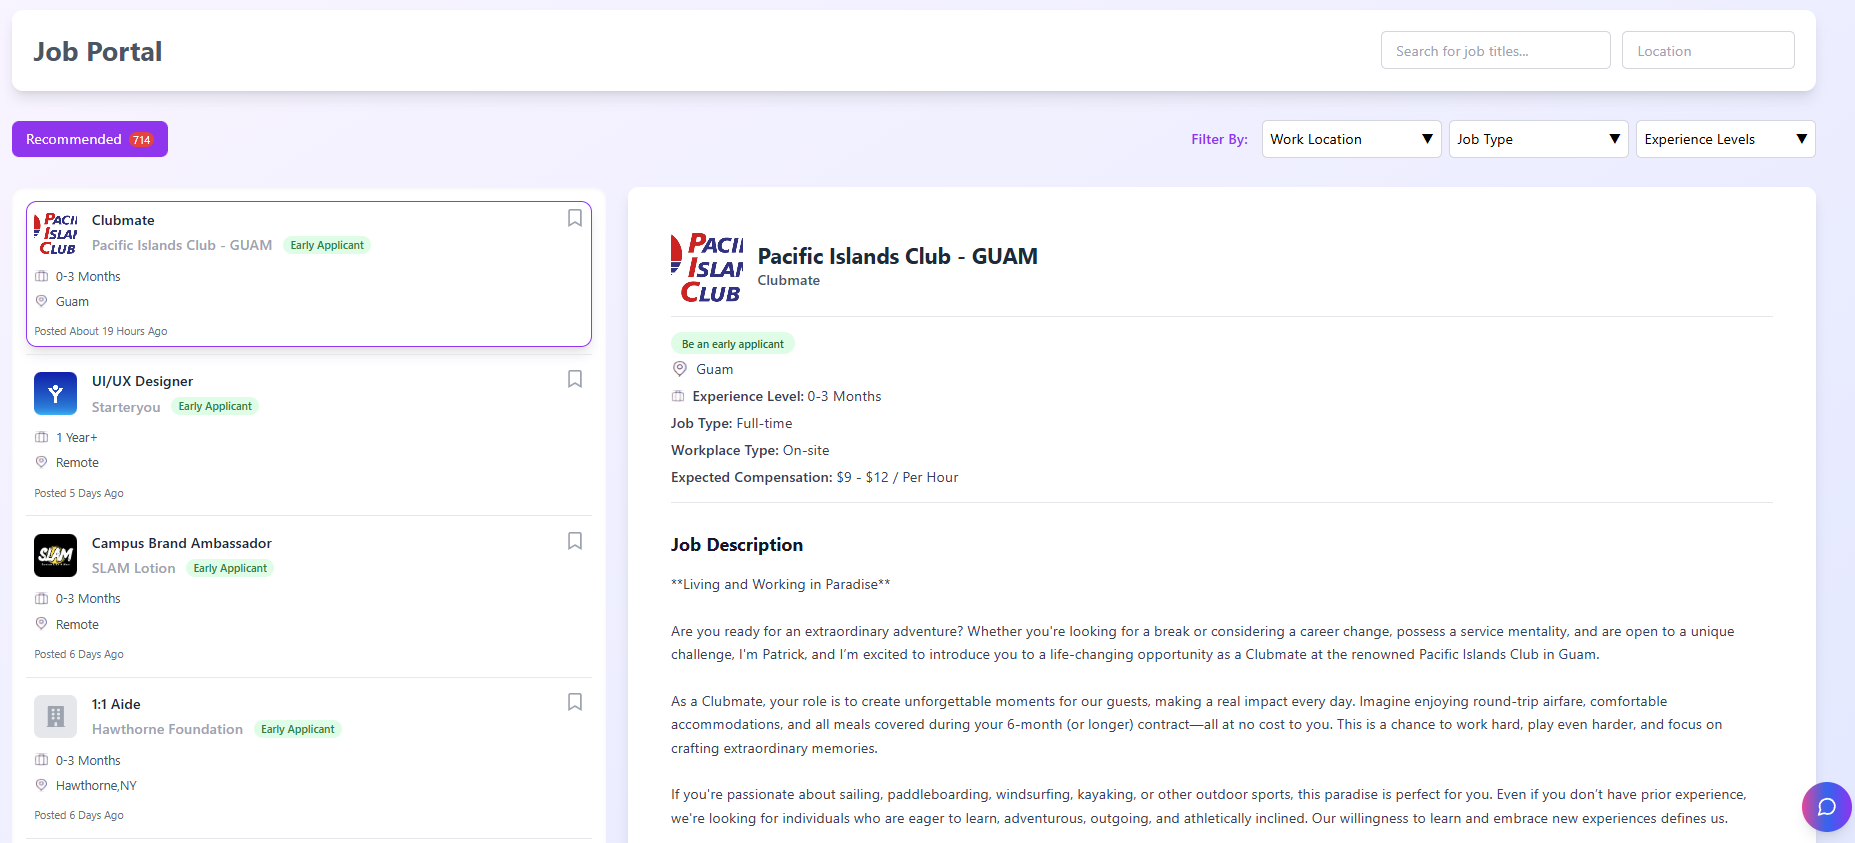Click 'Living and Working in Paradise' line
Image resolution: width=1855 pixels, height=843 pixels.
[x=780, y=584]
